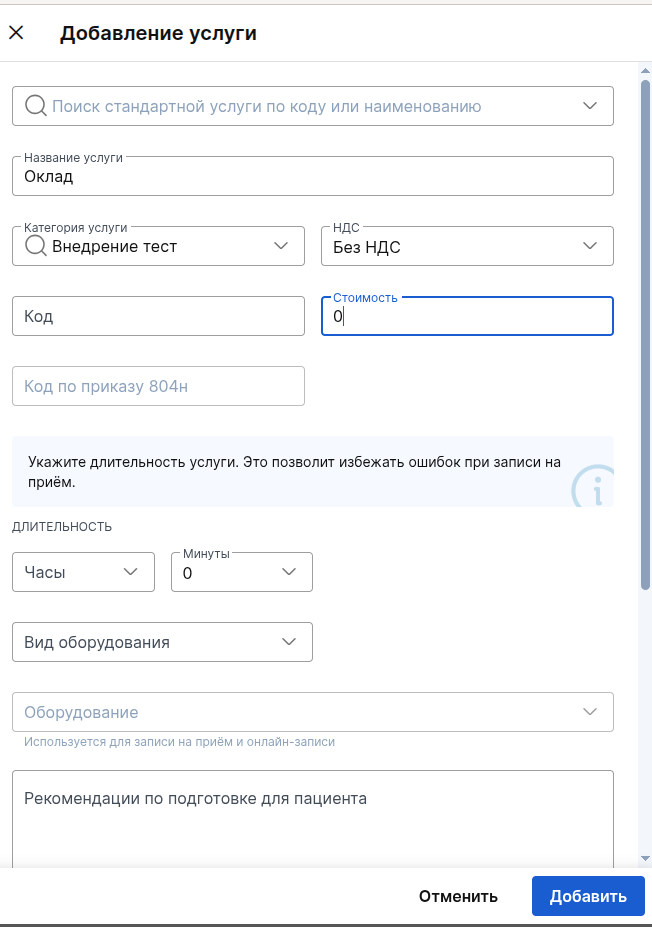Expand the Часы duration dropdown
This screenshot has width=652, height=927.
click(83, 572)
